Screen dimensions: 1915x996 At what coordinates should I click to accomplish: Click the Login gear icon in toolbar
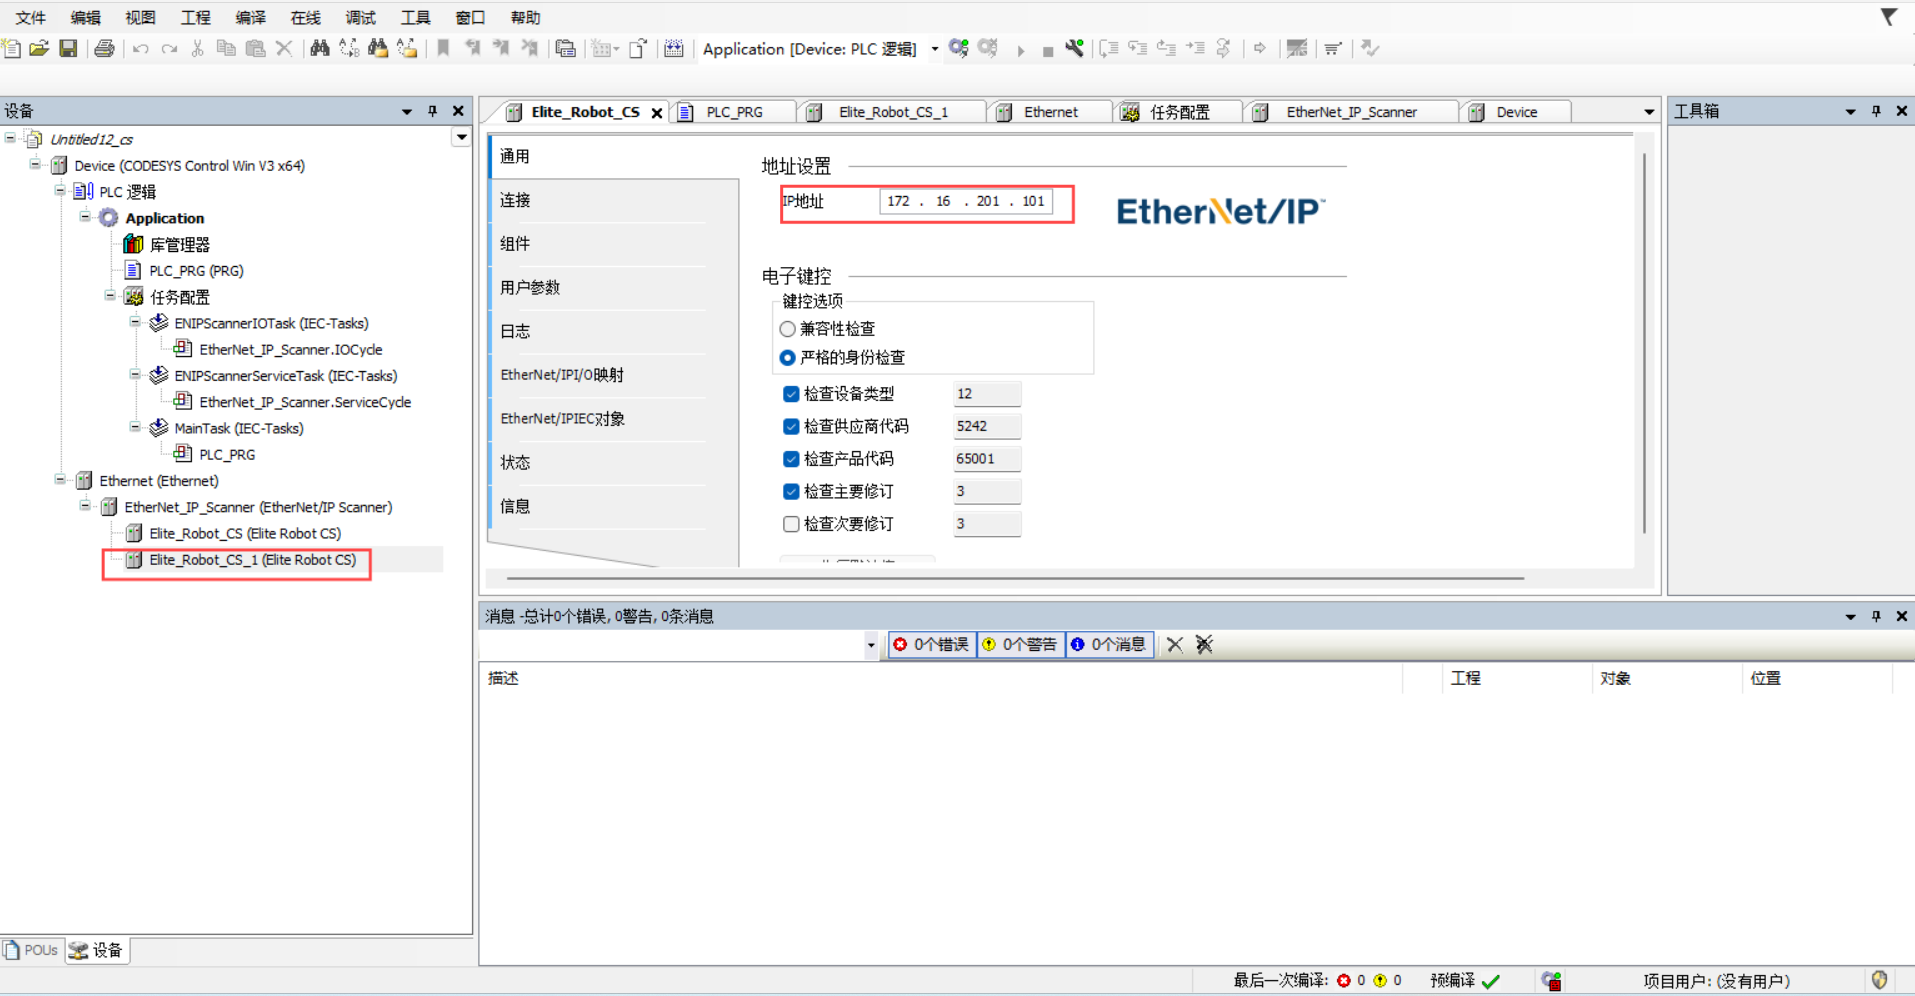[958, 48]
